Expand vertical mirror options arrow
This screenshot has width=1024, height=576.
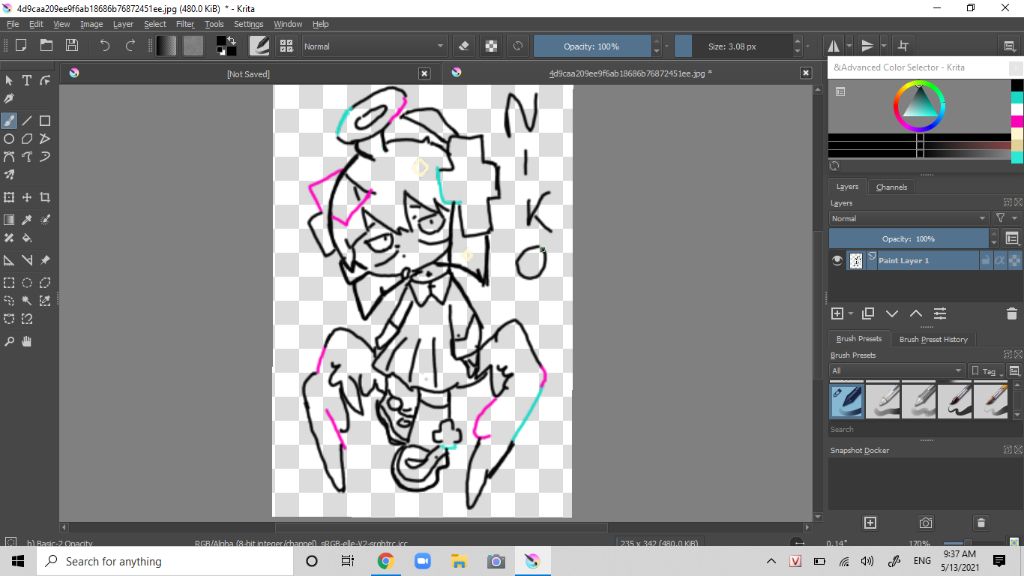coord(884,46)
